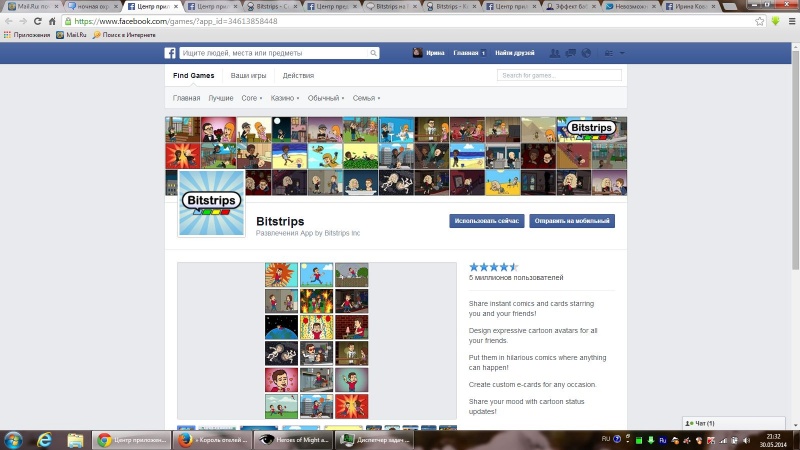Open Internet Explorer from the taskbar
Image resolution: width=800 pixels, height=450 pixels.
(x=45, y=440)
